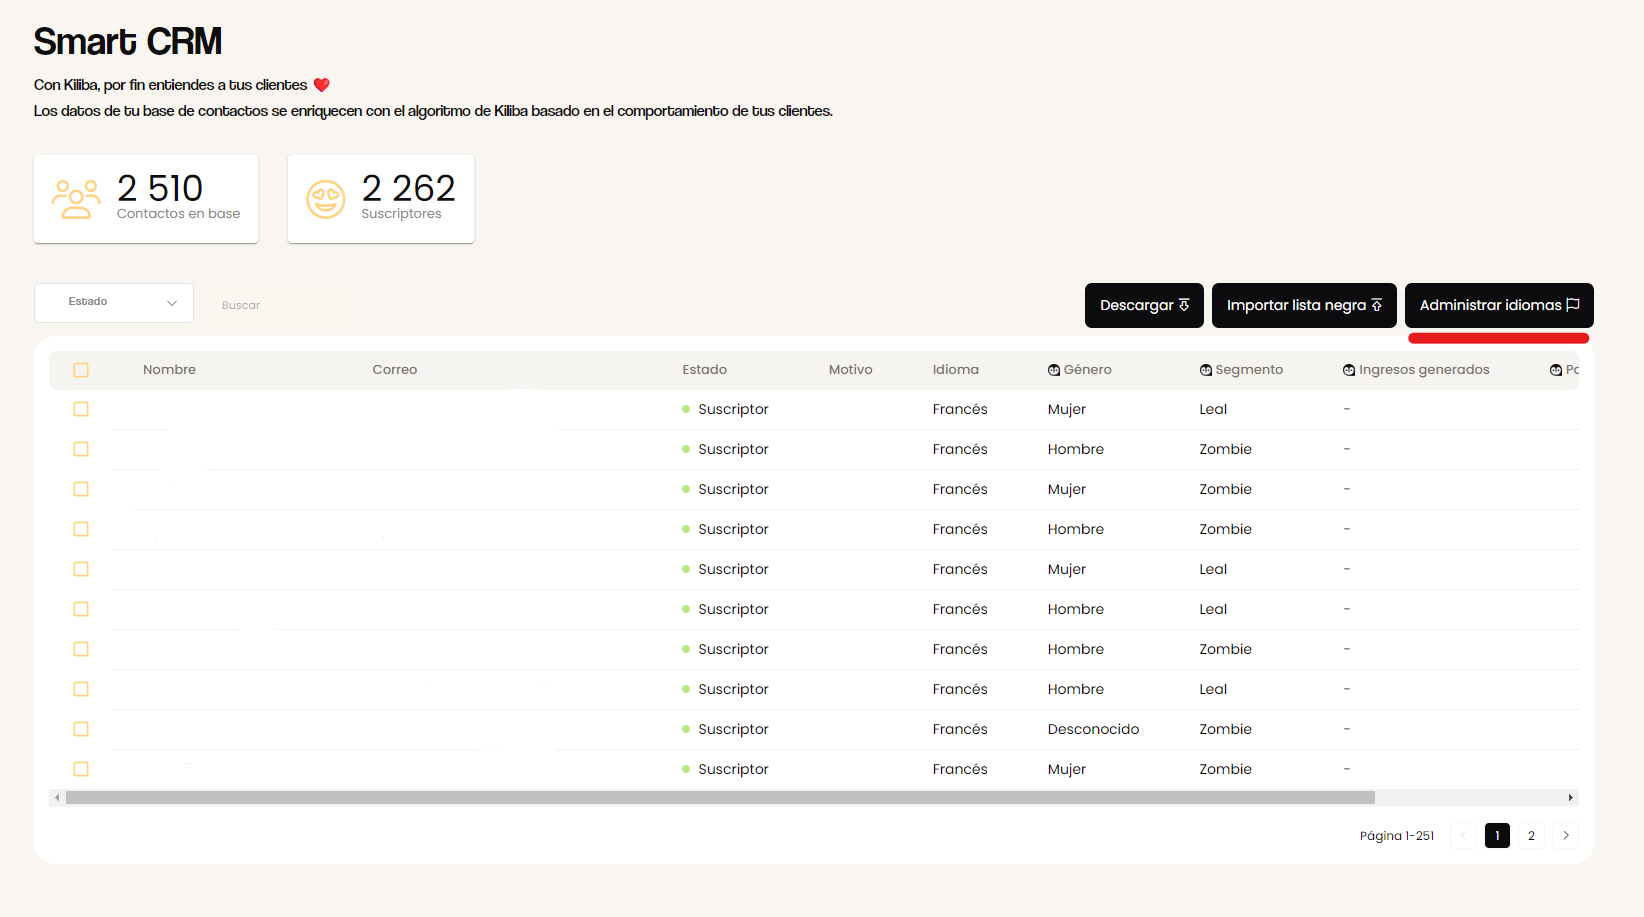
Task: Click the Género column header text
Action: 1088,370
